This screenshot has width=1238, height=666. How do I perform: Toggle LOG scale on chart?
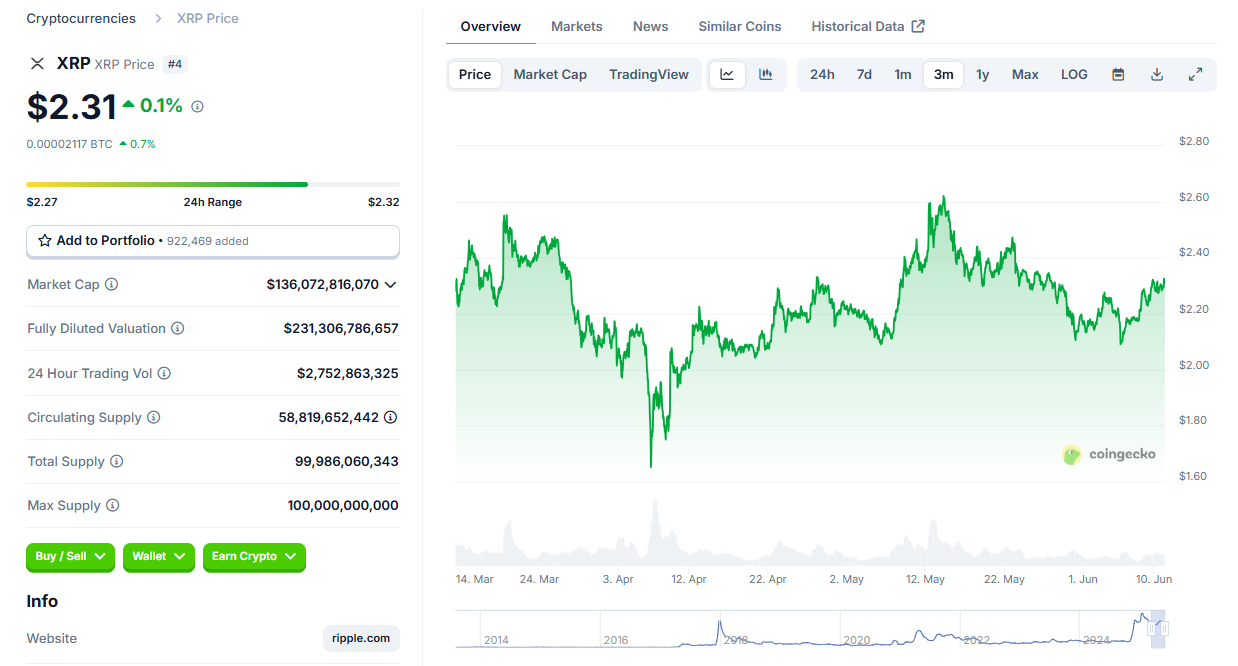pos(1074,75)
